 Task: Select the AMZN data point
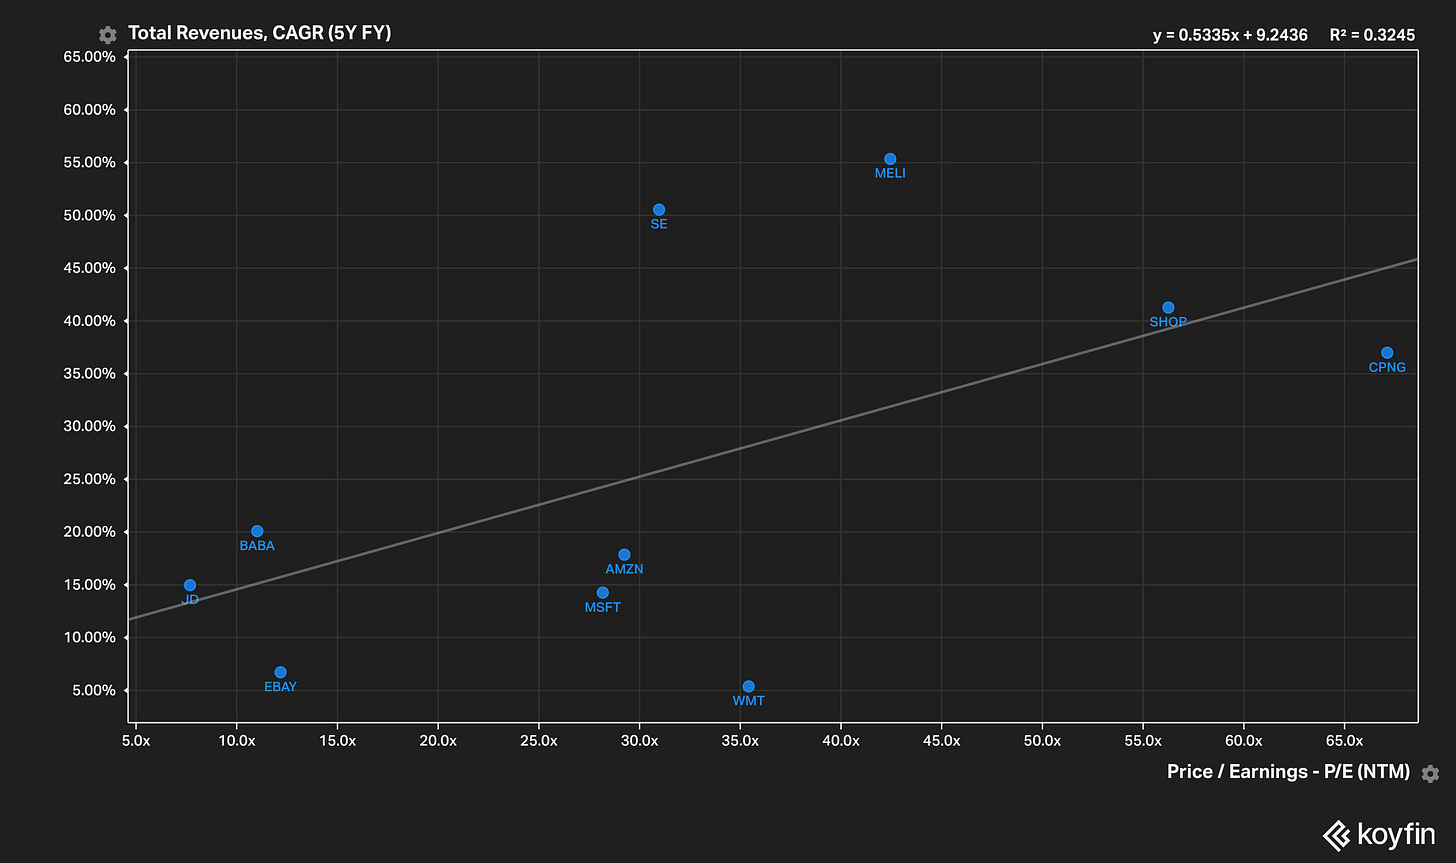tap(624, 555)
